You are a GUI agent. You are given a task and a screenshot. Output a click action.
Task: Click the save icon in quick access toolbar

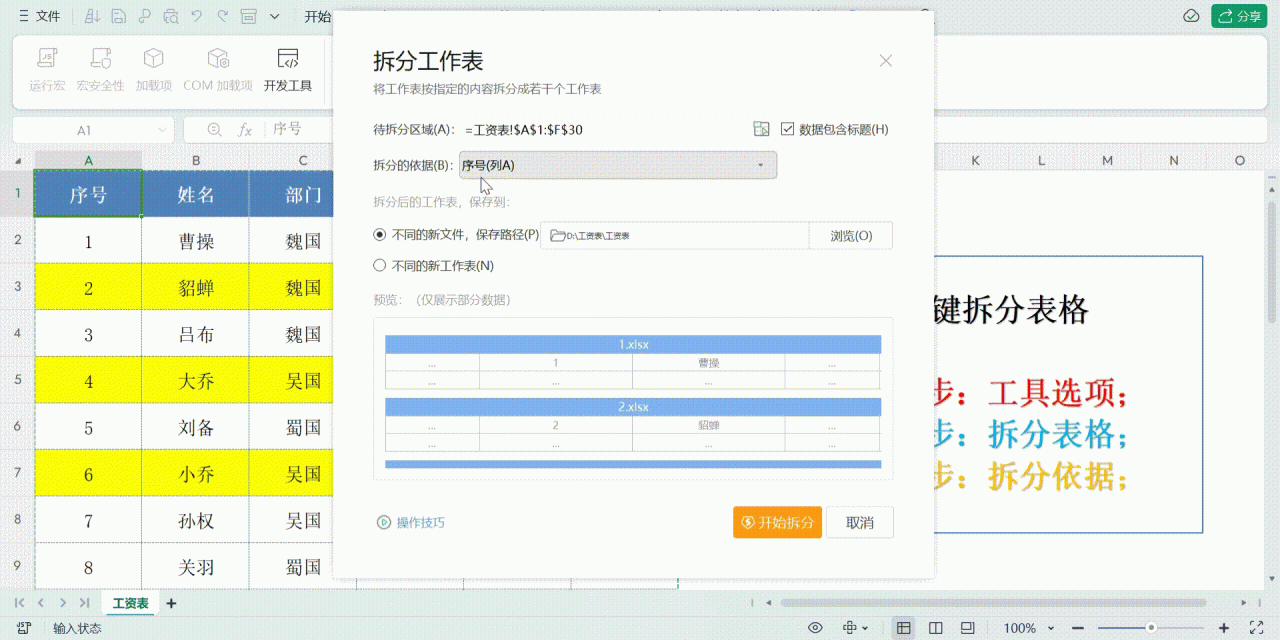[119, 16]
